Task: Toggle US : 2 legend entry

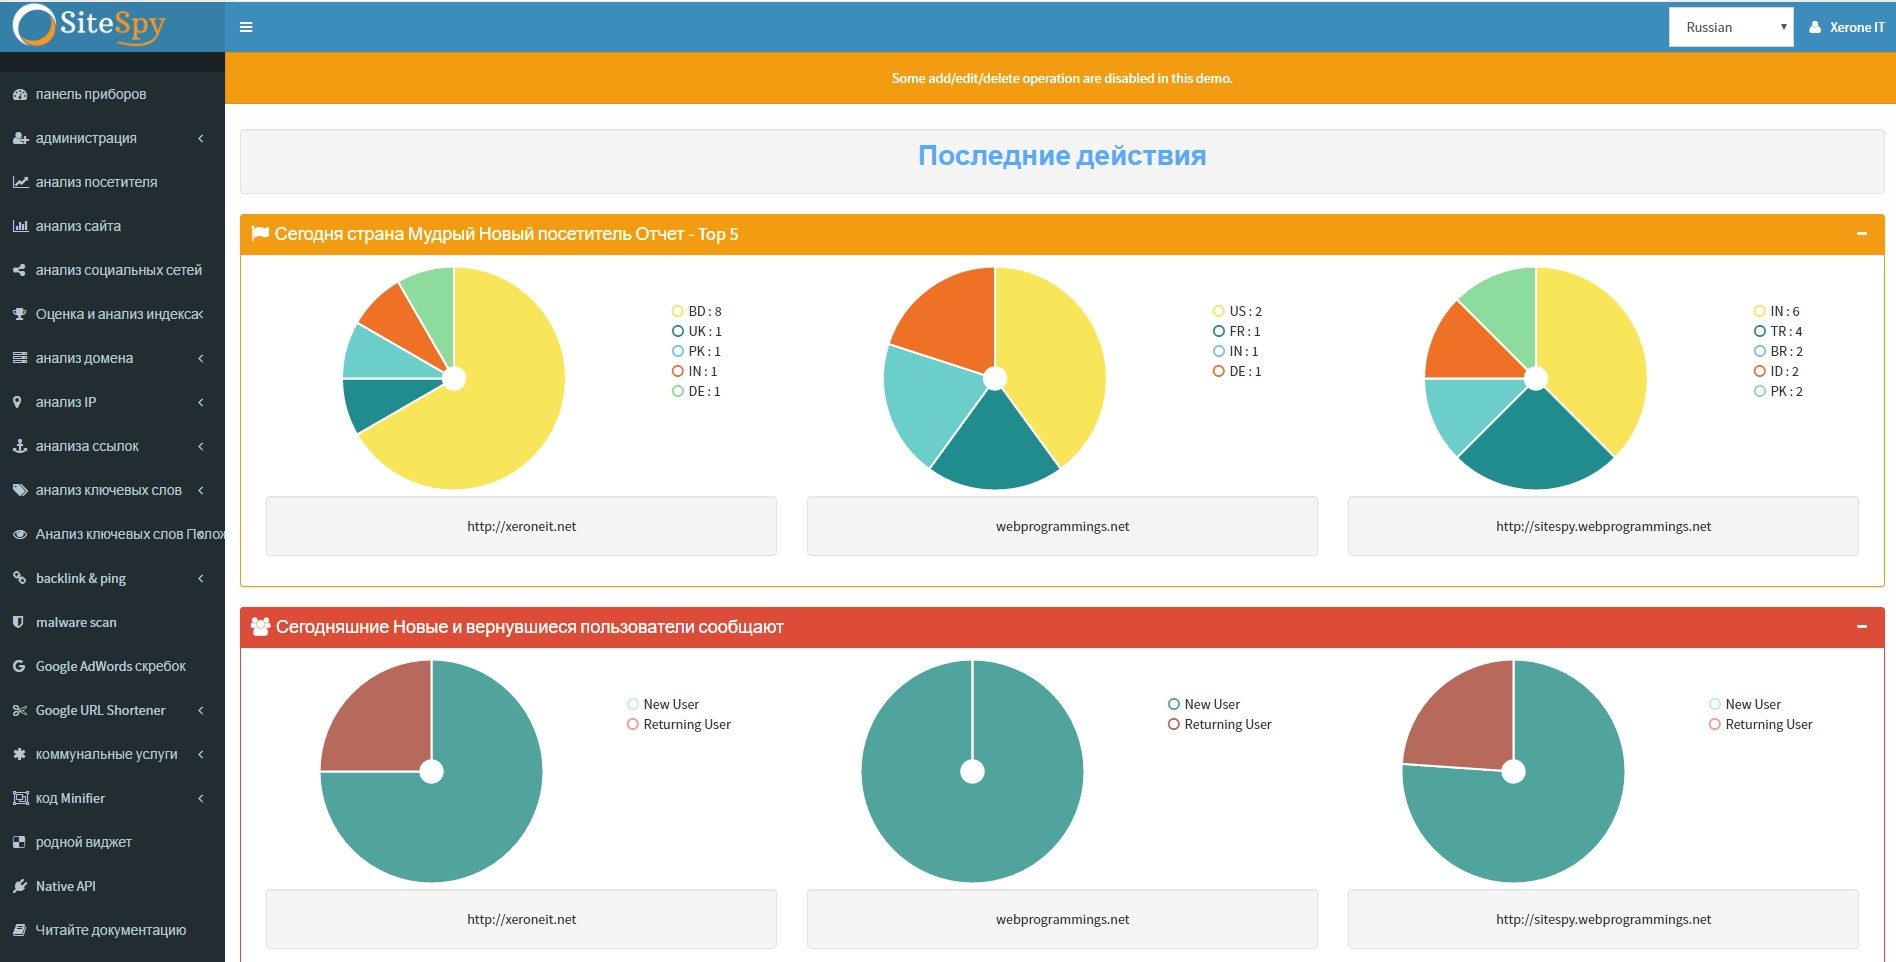Action: 1237,311
